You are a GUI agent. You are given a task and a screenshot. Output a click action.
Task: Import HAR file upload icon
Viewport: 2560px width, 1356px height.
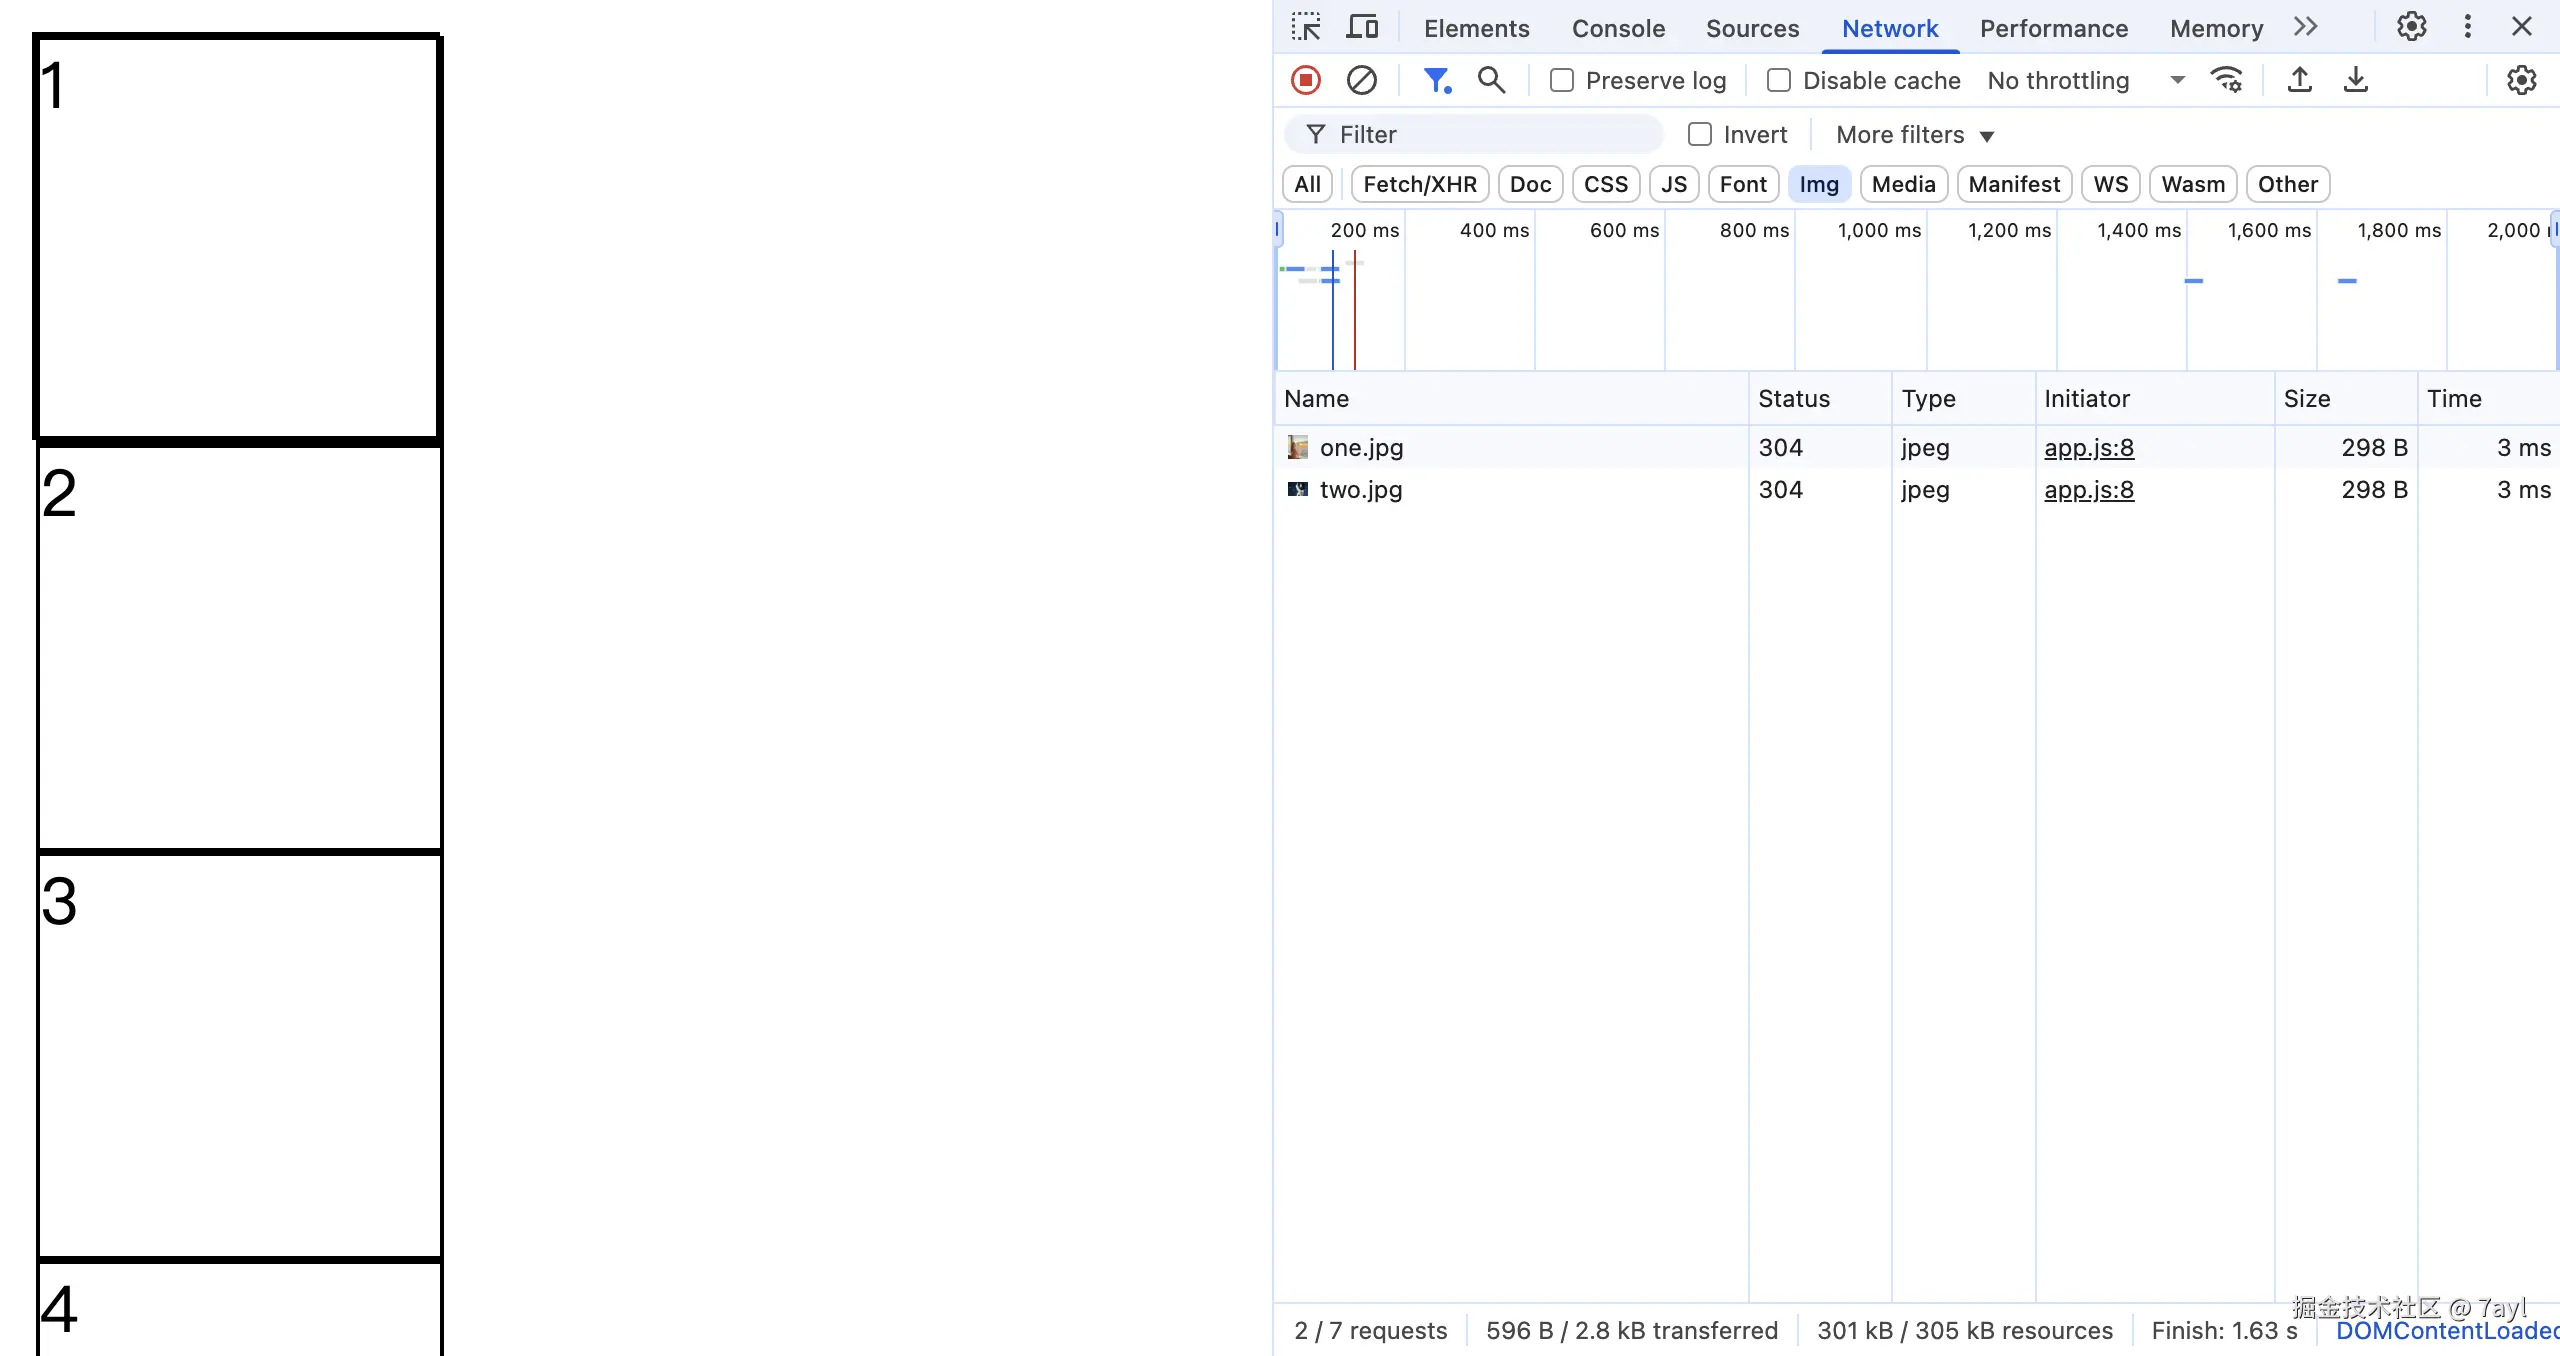[x=2299, y=80]
